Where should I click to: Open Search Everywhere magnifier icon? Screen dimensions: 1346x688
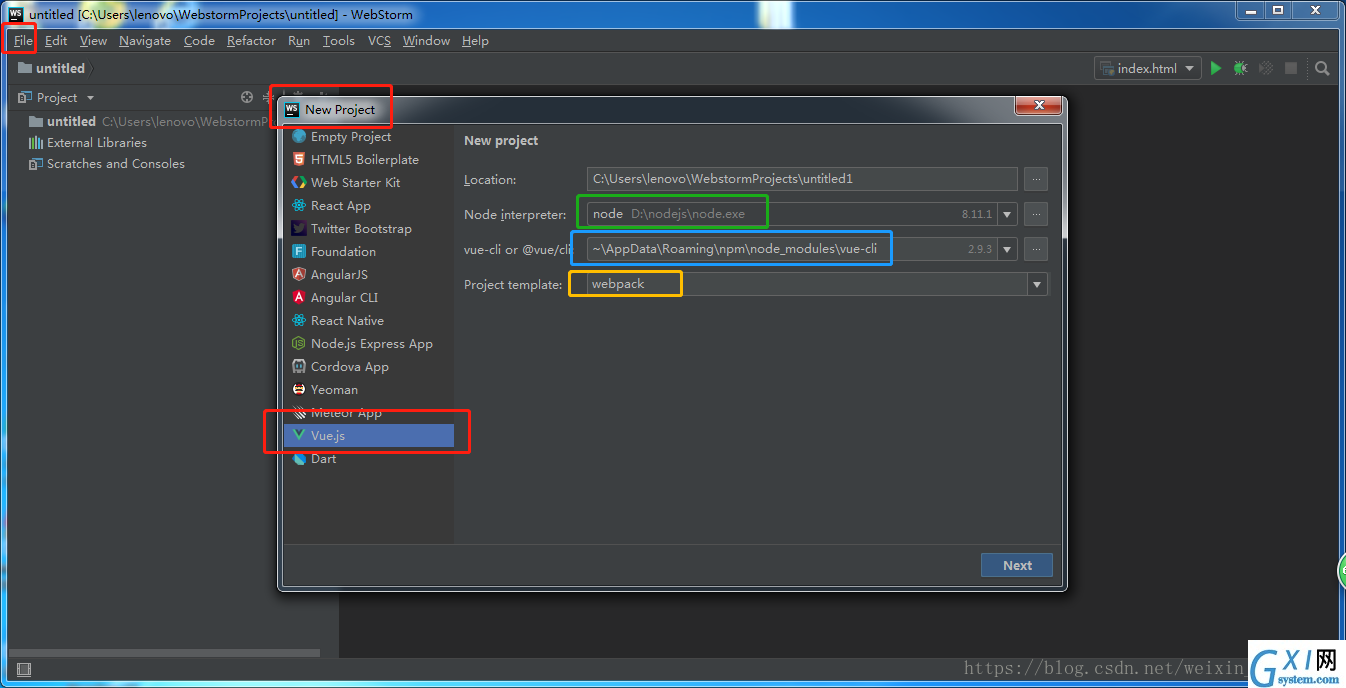[x=1322, y=68]
